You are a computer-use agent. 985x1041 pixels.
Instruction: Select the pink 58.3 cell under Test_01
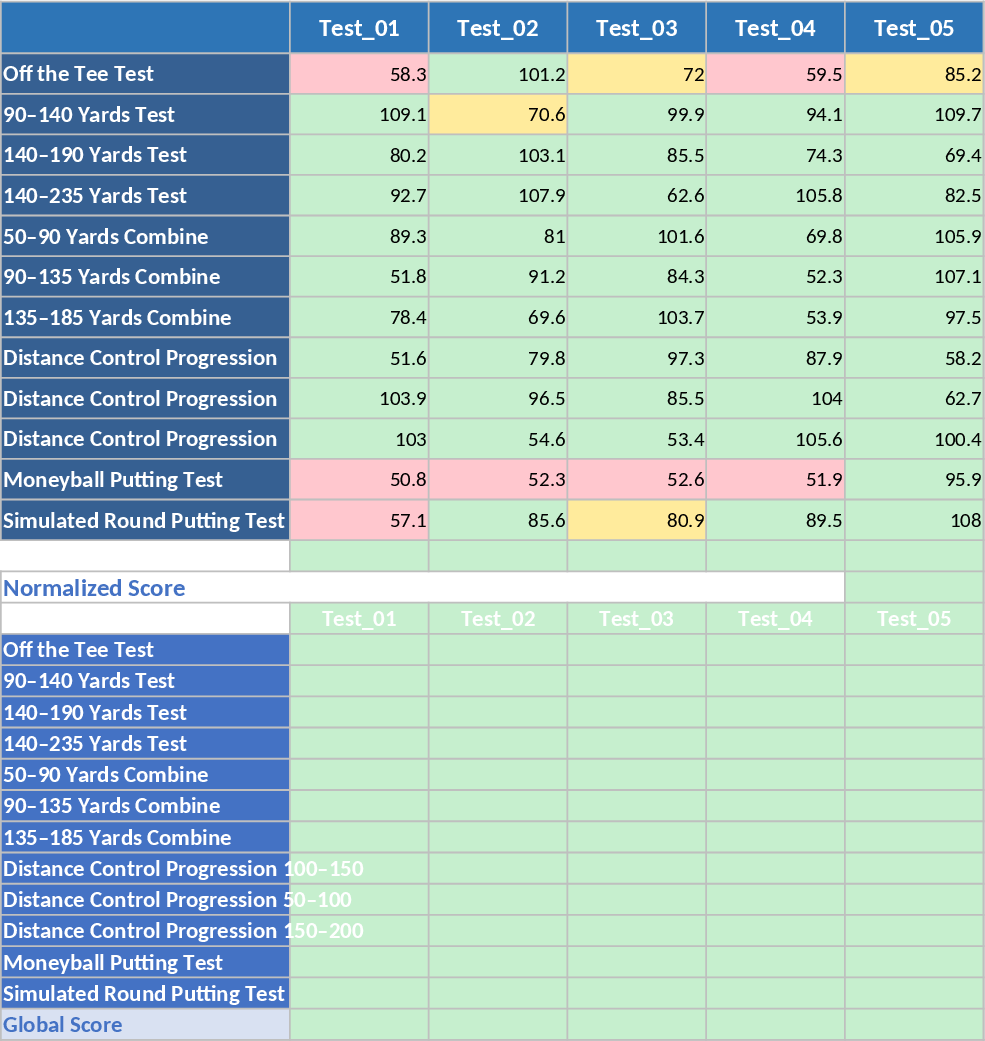(x=359, y=73)
